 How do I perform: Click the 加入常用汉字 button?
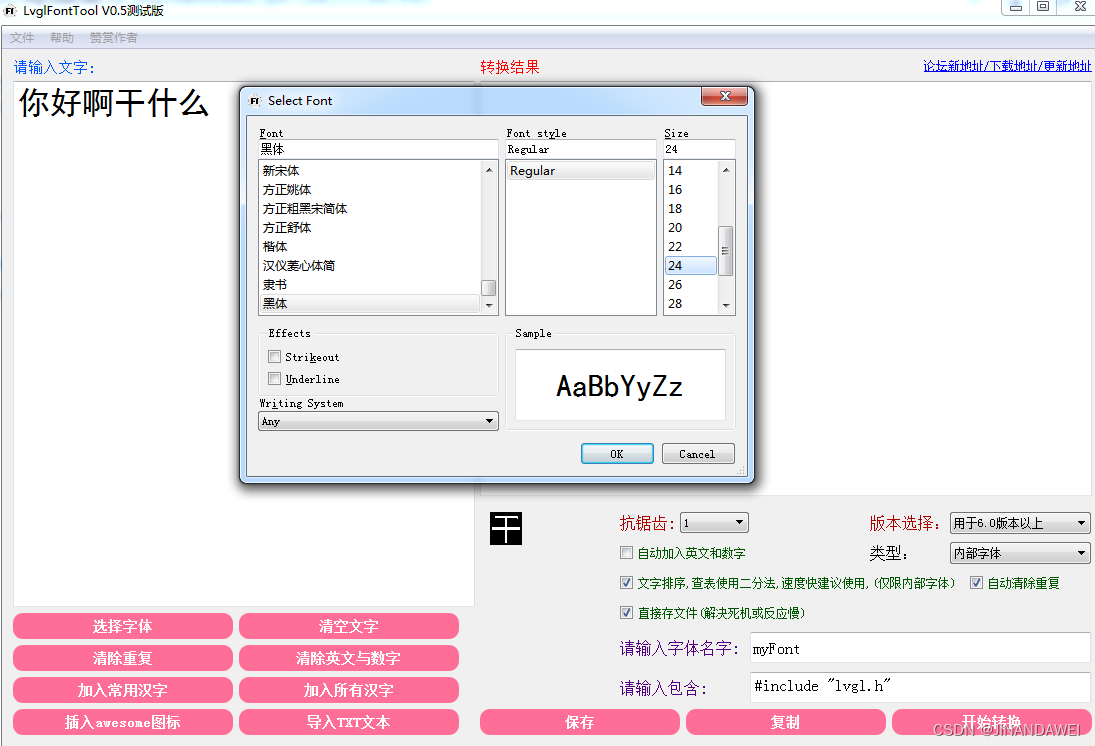point(122,690)
